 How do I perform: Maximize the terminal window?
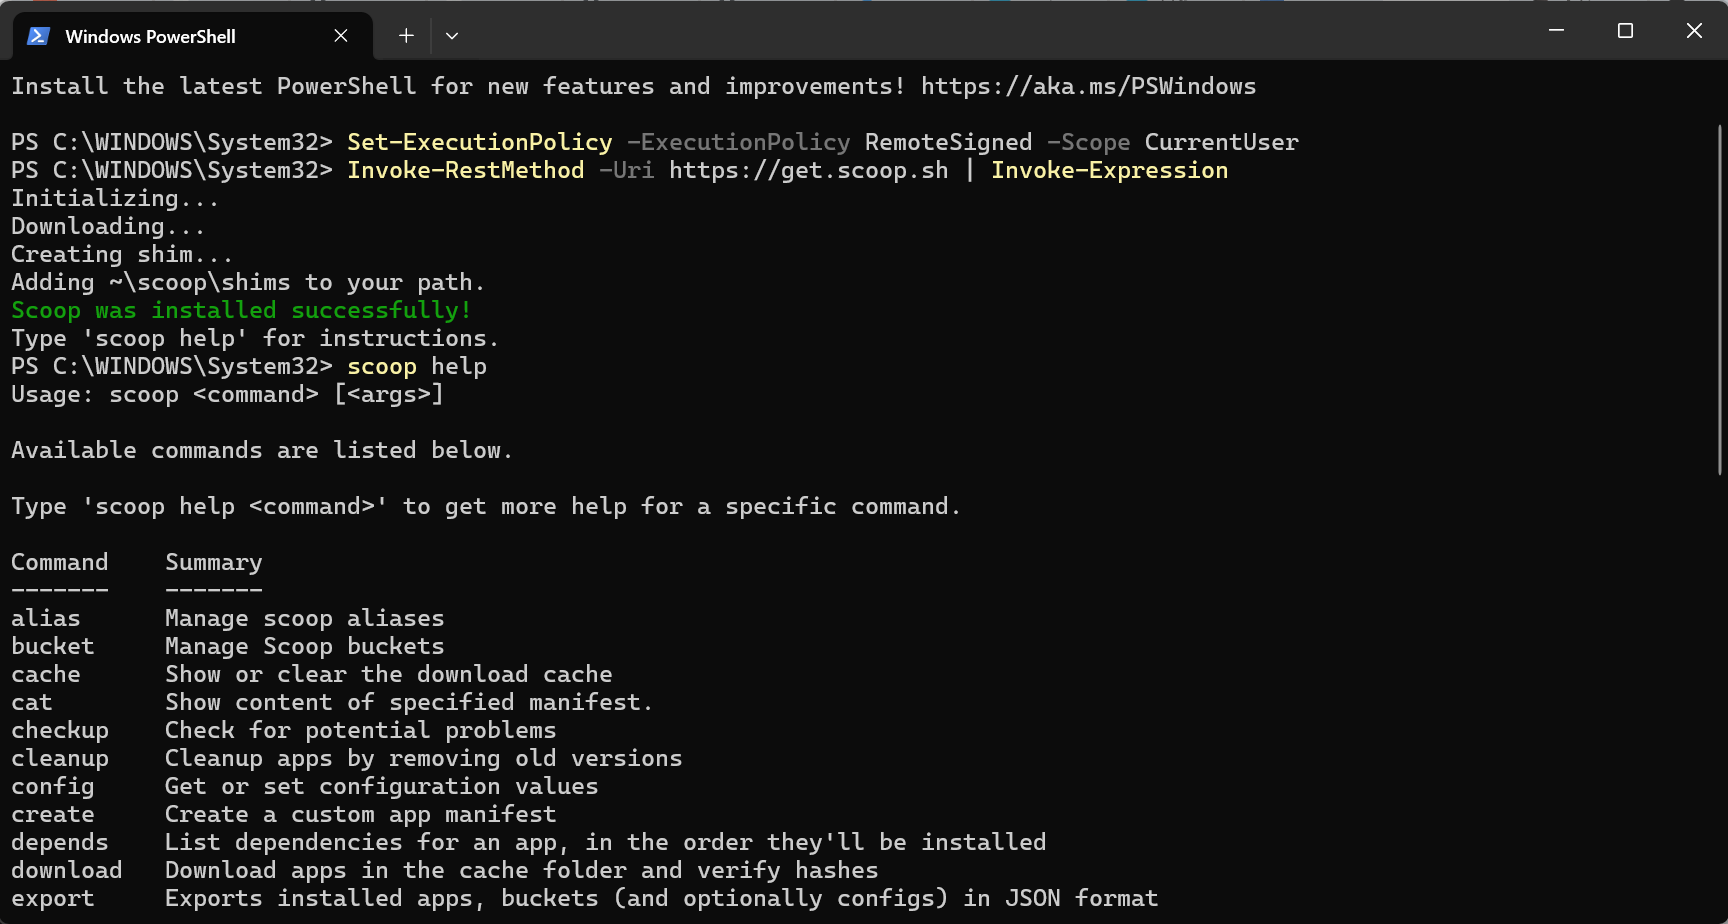pos(1625,31)
